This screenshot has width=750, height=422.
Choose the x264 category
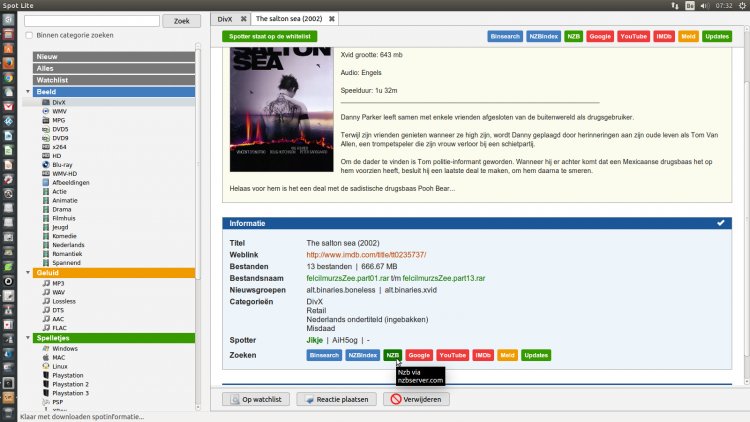[x=54, y=147]
